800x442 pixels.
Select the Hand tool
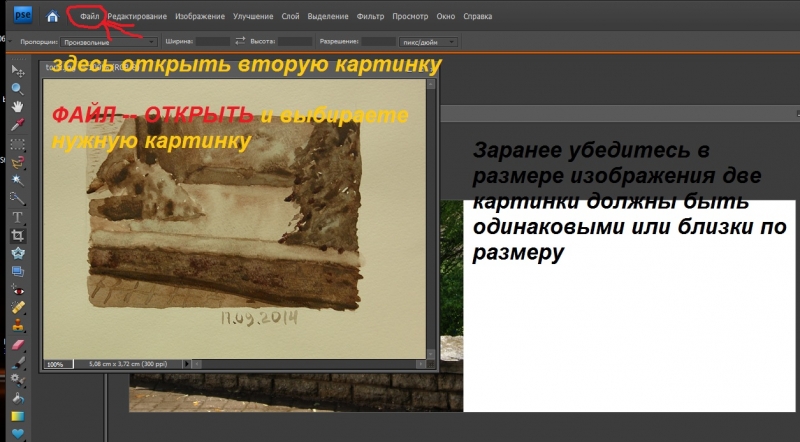tap(17, 107)
